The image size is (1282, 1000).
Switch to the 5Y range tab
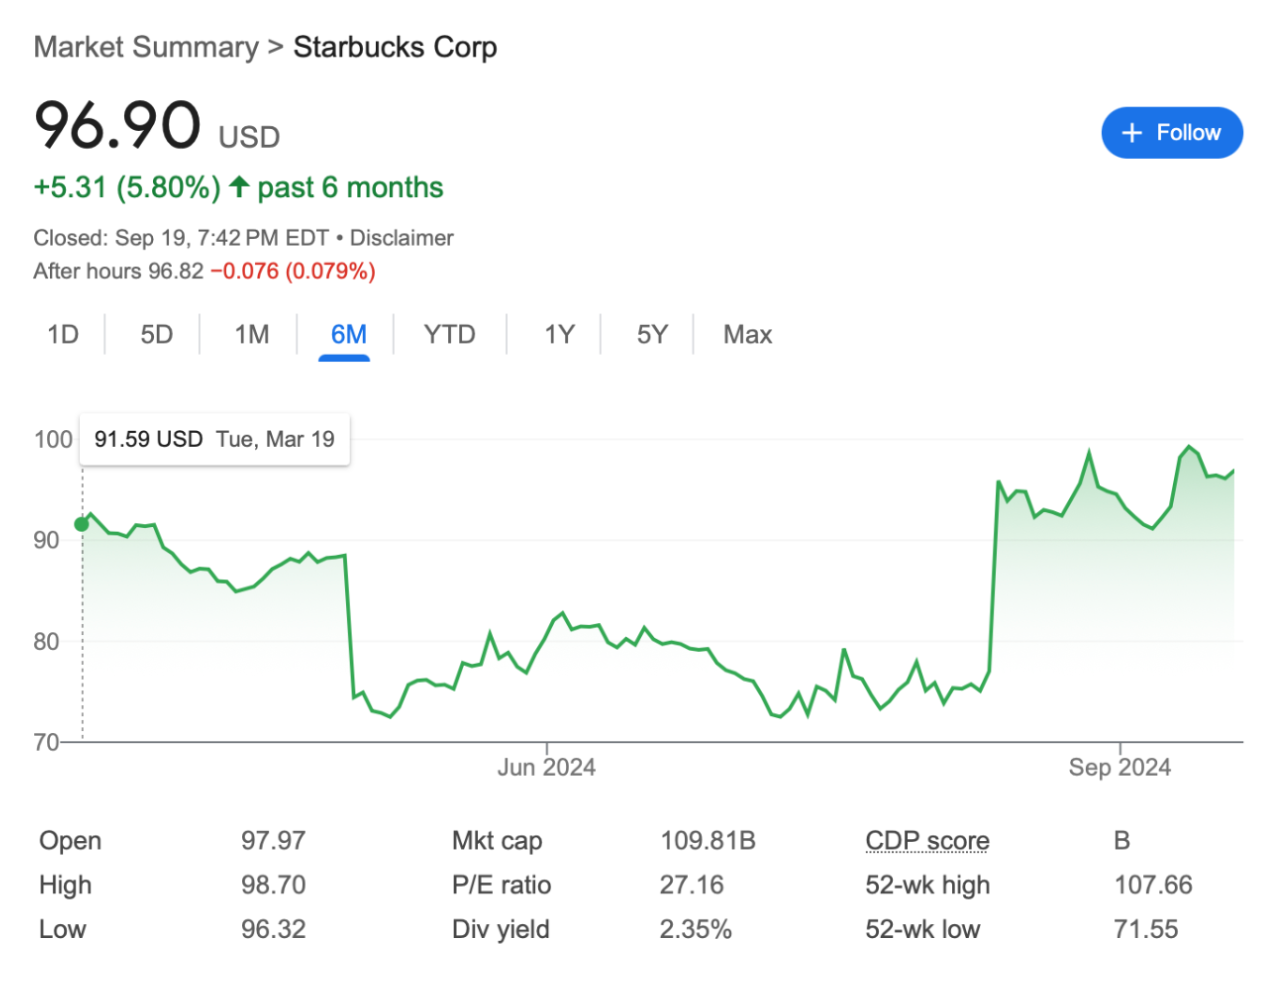[652, 334]
